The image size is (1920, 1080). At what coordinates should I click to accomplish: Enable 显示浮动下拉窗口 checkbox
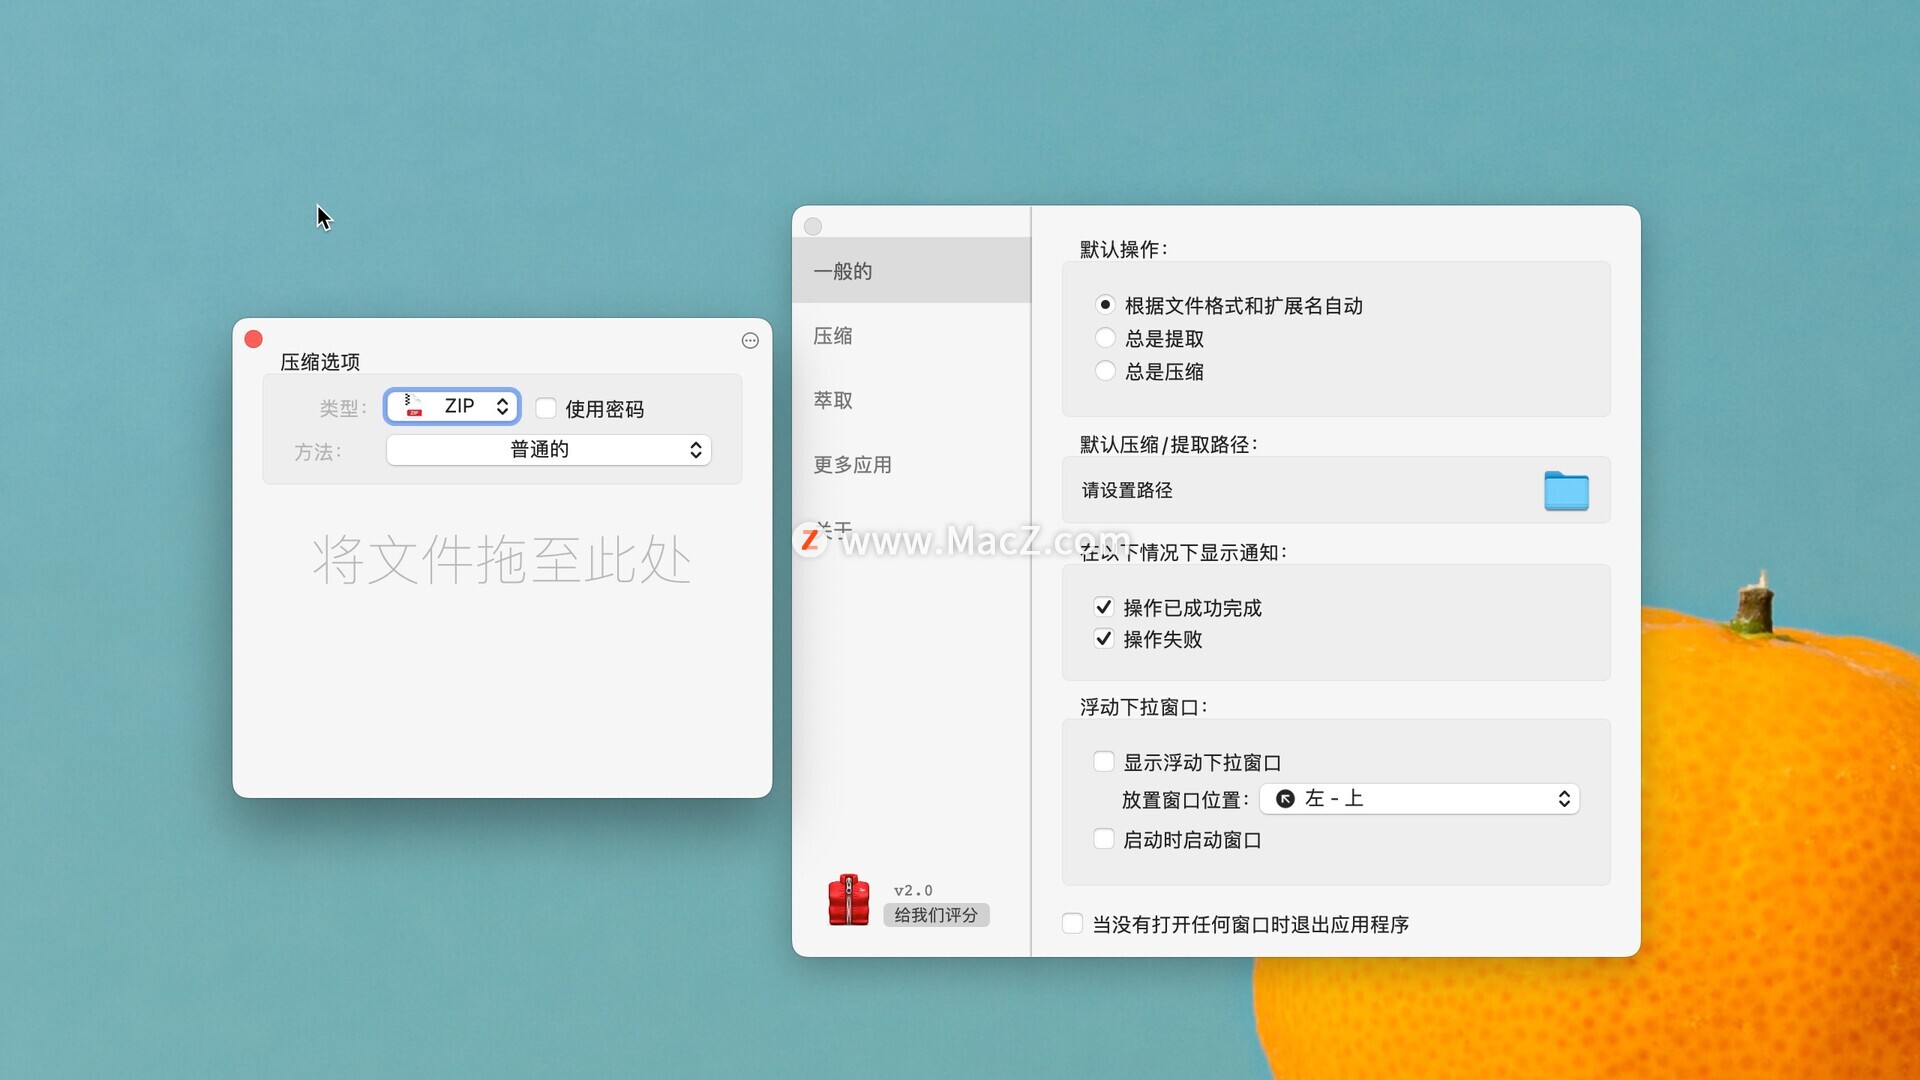1104,762
